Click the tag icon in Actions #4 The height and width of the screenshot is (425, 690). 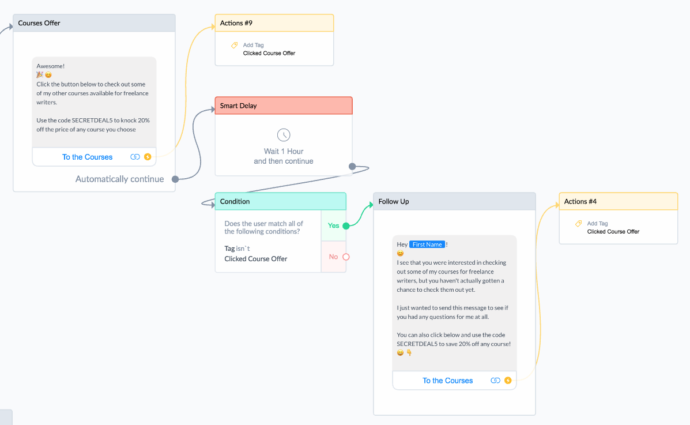coord(579,223)
